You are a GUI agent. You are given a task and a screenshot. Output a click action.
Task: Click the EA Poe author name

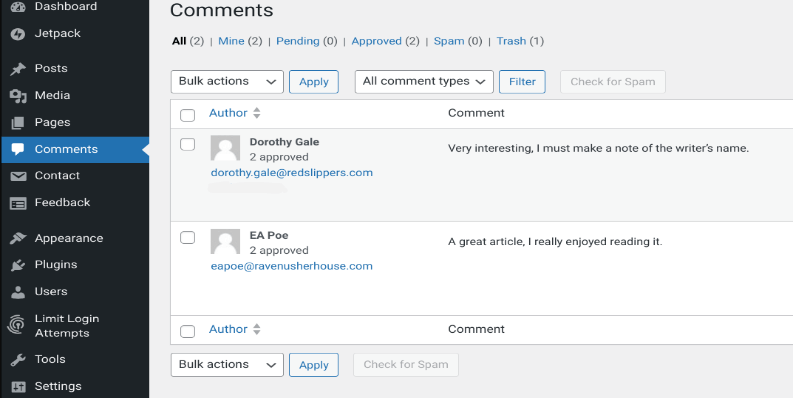(x=269, y=236)
